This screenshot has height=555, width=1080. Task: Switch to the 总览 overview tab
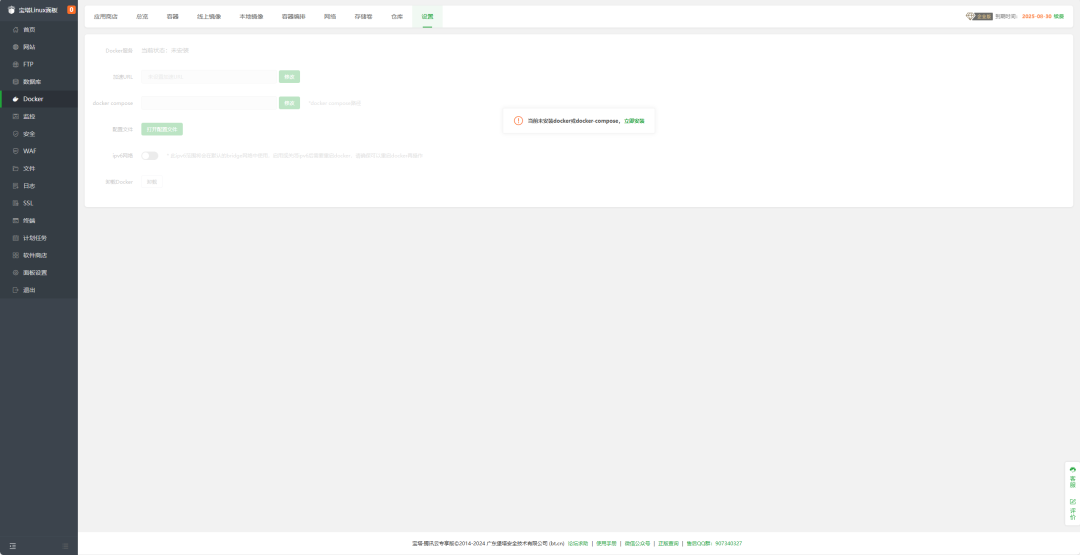click(x=142, y=17)
